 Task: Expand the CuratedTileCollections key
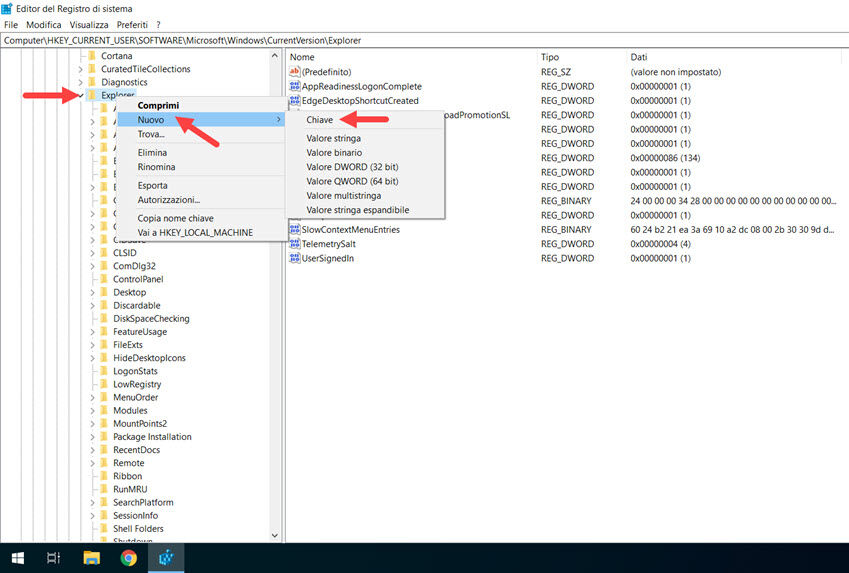click(x=80, y=69)
